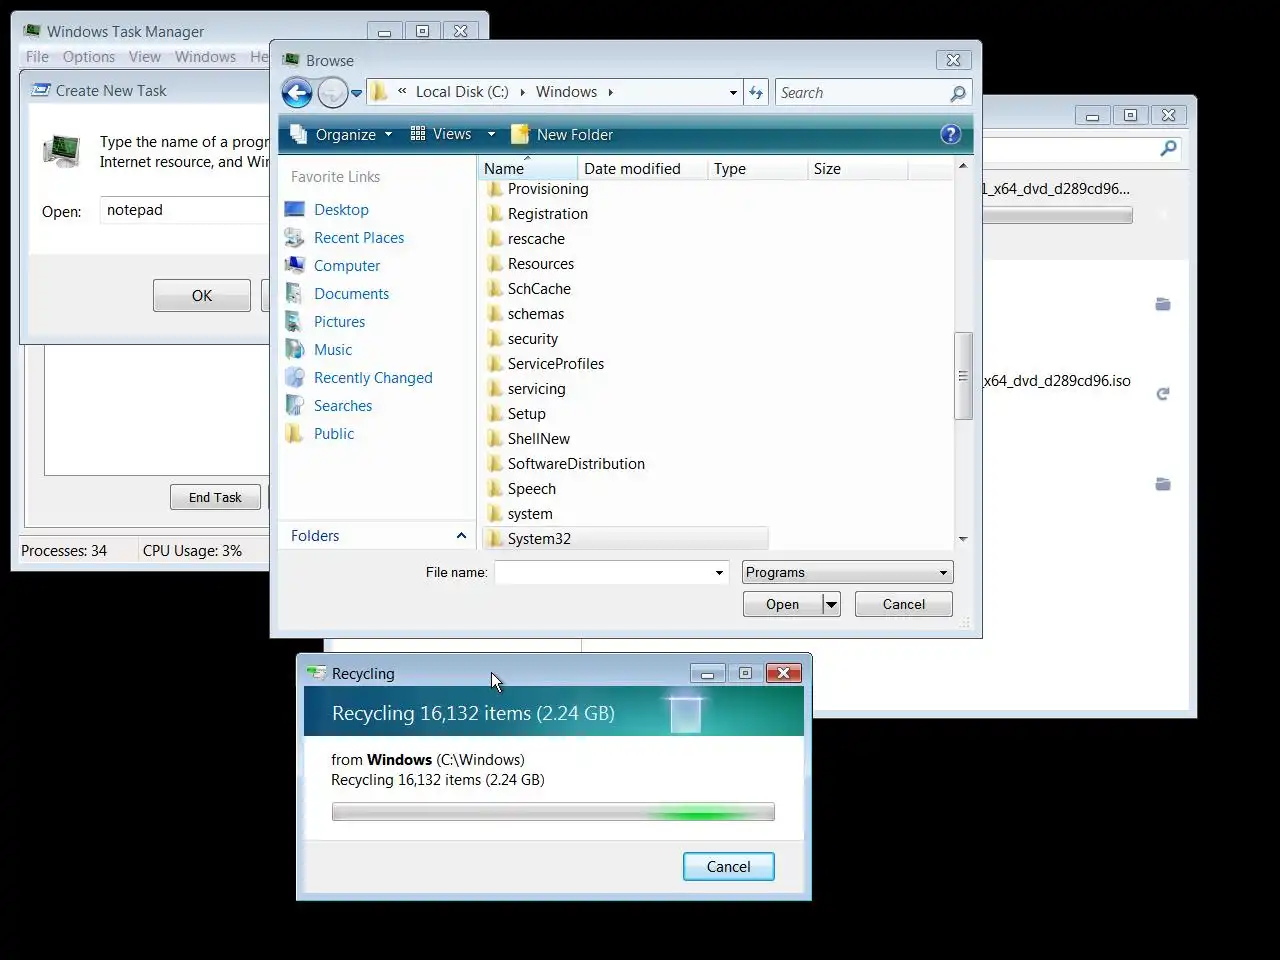
Task: Open Searches favorite link
Action: click(343, 406)
